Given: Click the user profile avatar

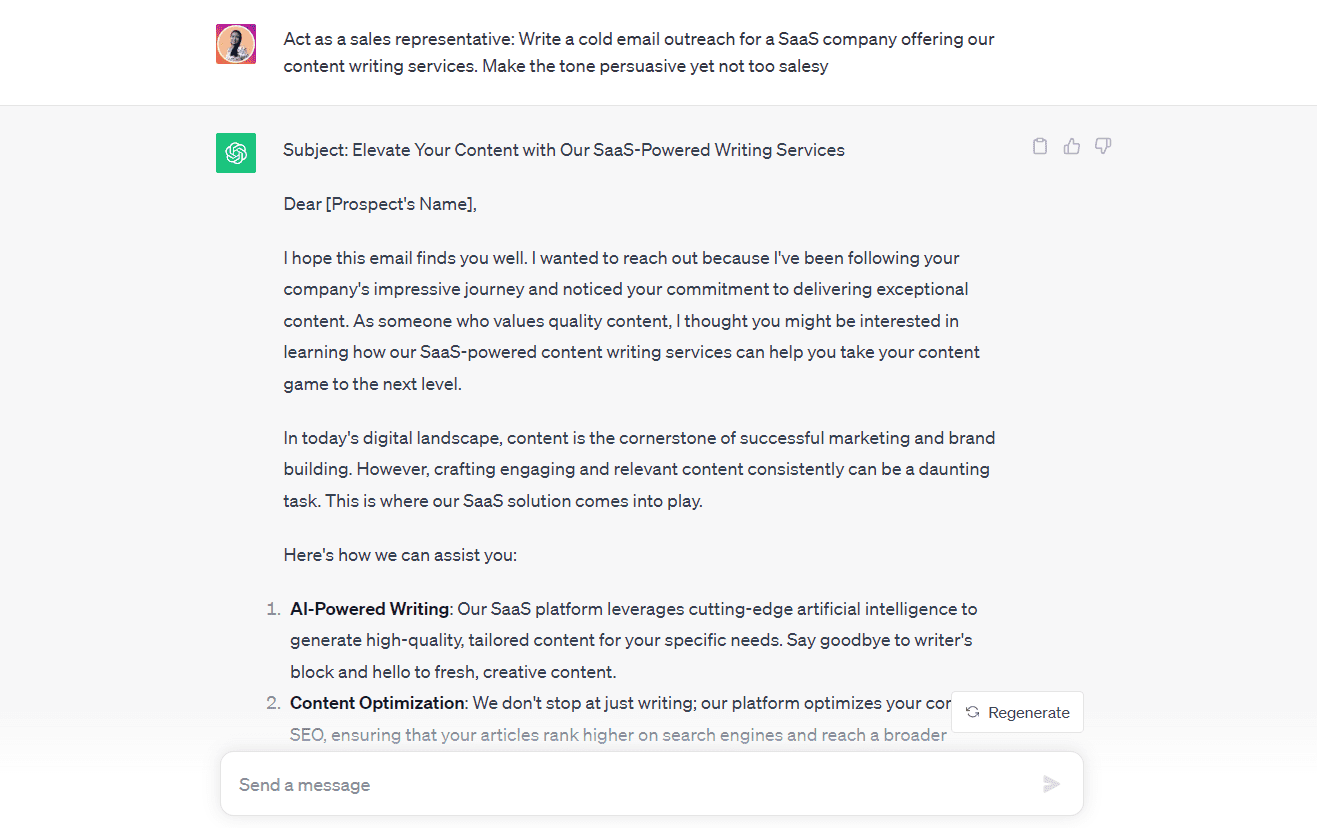Looking at the screenshot, I should point(235,44).
